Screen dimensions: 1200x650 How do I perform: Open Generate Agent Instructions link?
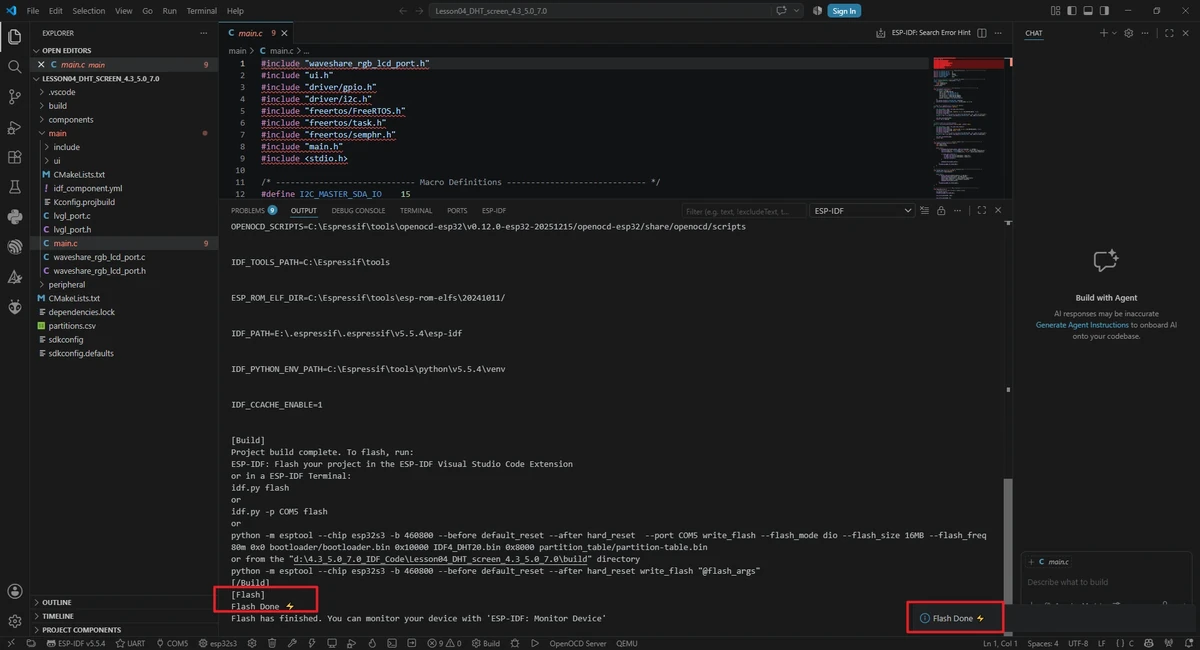click(1082, 325)
